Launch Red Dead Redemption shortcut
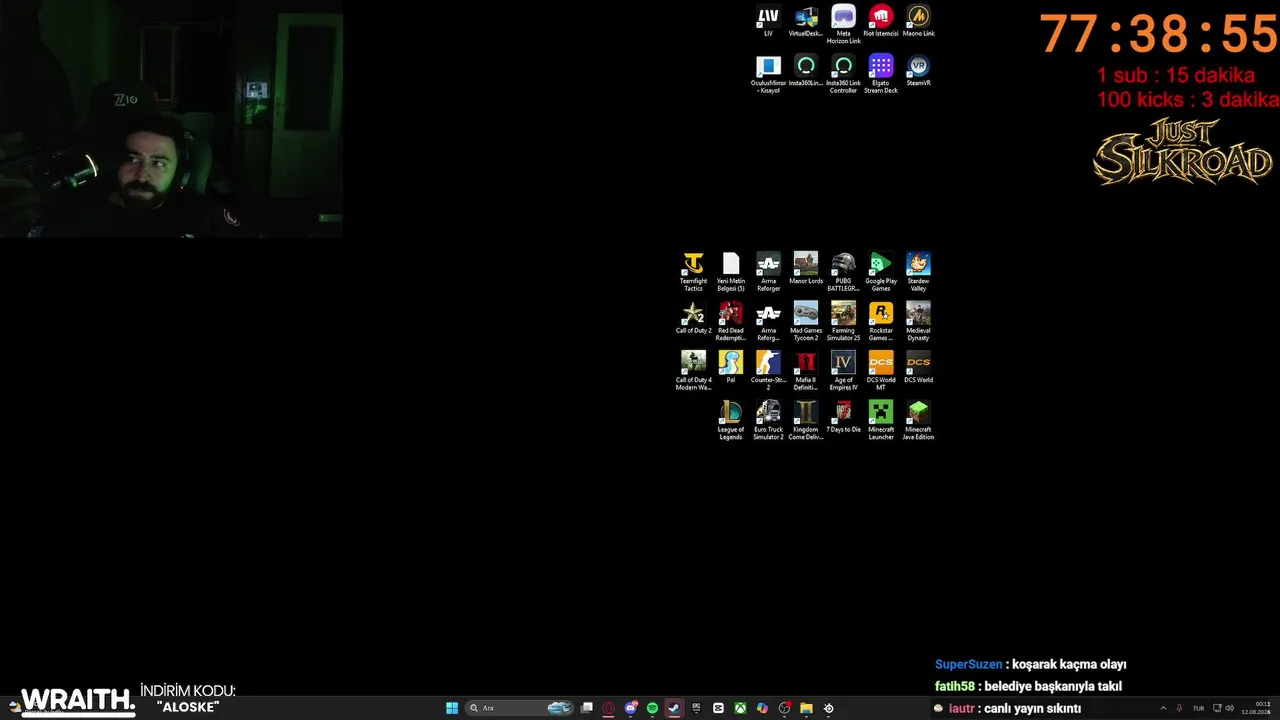Image resolution: width=1280 pixels, height=720 pixels. (x=731, y=321)
